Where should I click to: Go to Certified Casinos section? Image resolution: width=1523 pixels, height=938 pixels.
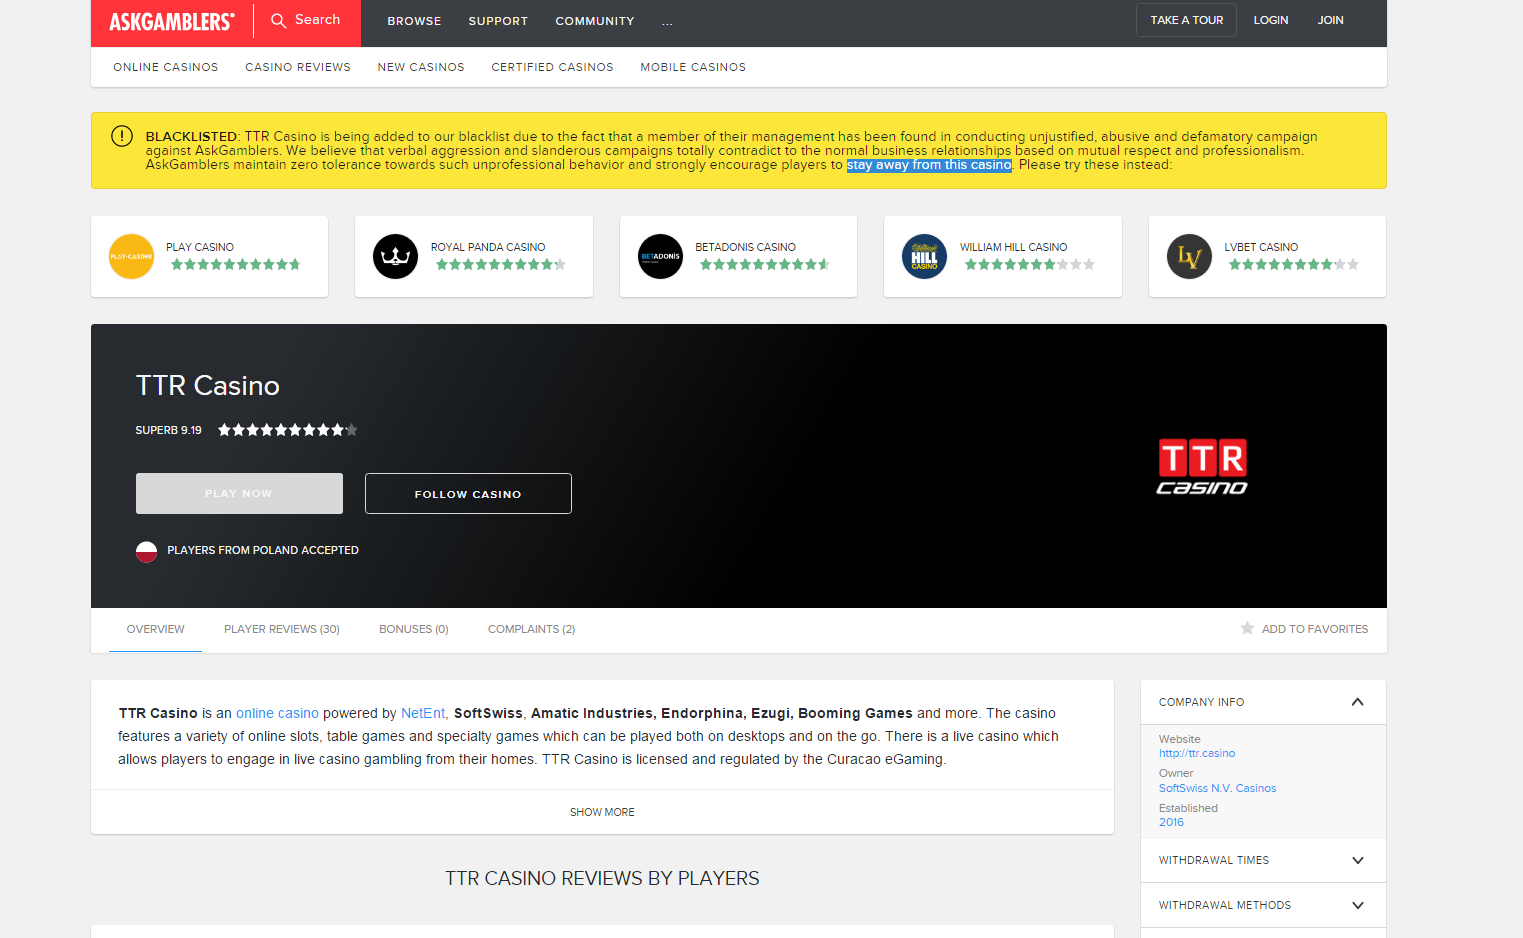552,67
